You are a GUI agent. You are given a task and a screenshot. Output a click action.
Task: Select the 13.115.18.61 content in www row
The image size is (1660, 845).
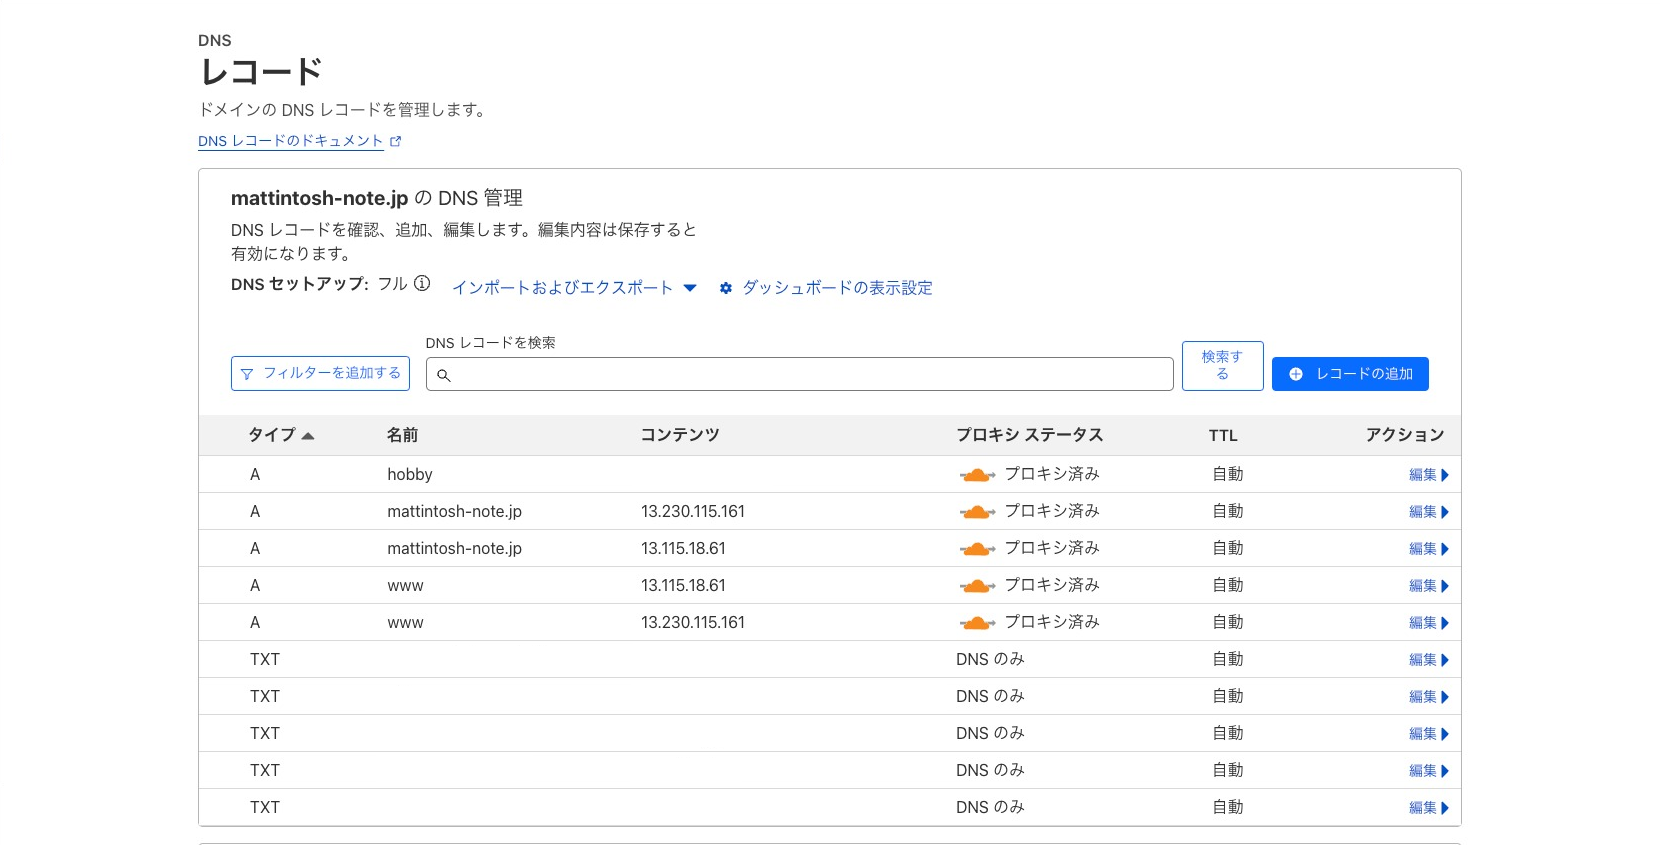click(683, 585)
